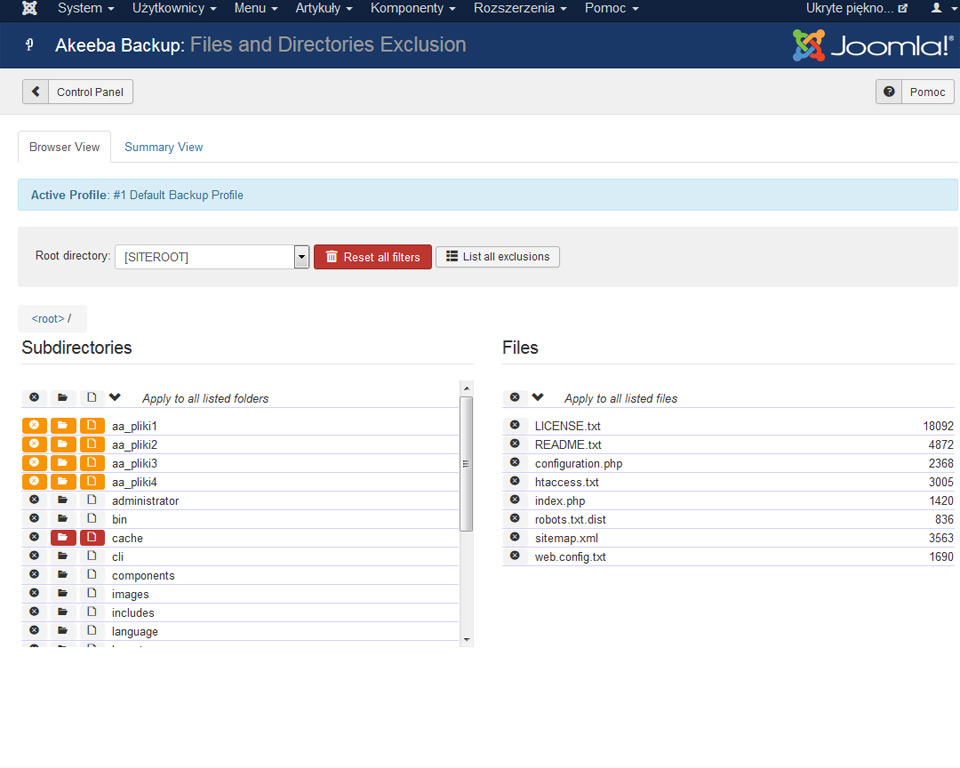Click the exclude icon for administrator folder
Image resolution: width=960 pixels, height=768 pixels.
34,500
